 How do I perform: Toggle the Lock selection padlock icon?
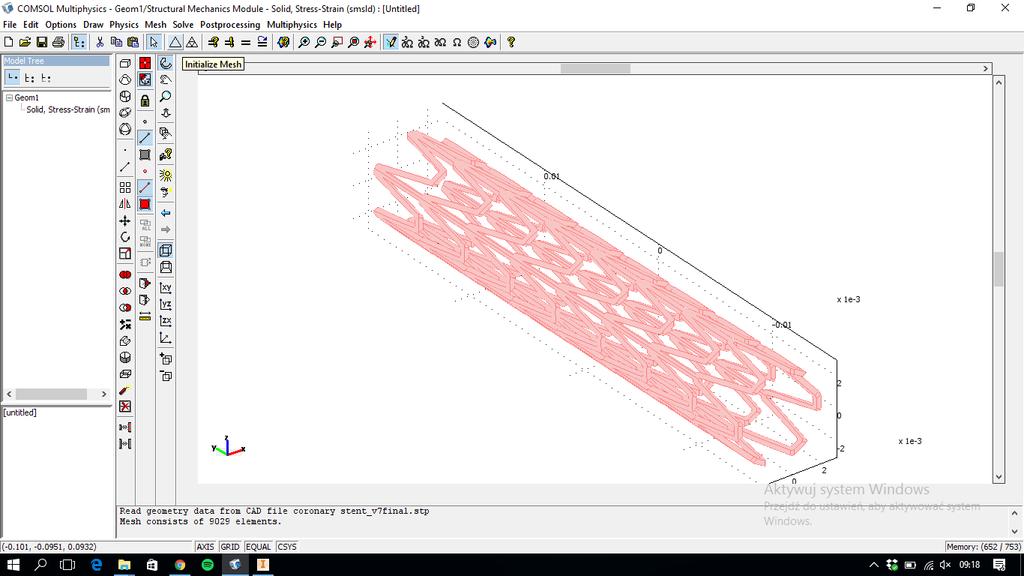145,101
